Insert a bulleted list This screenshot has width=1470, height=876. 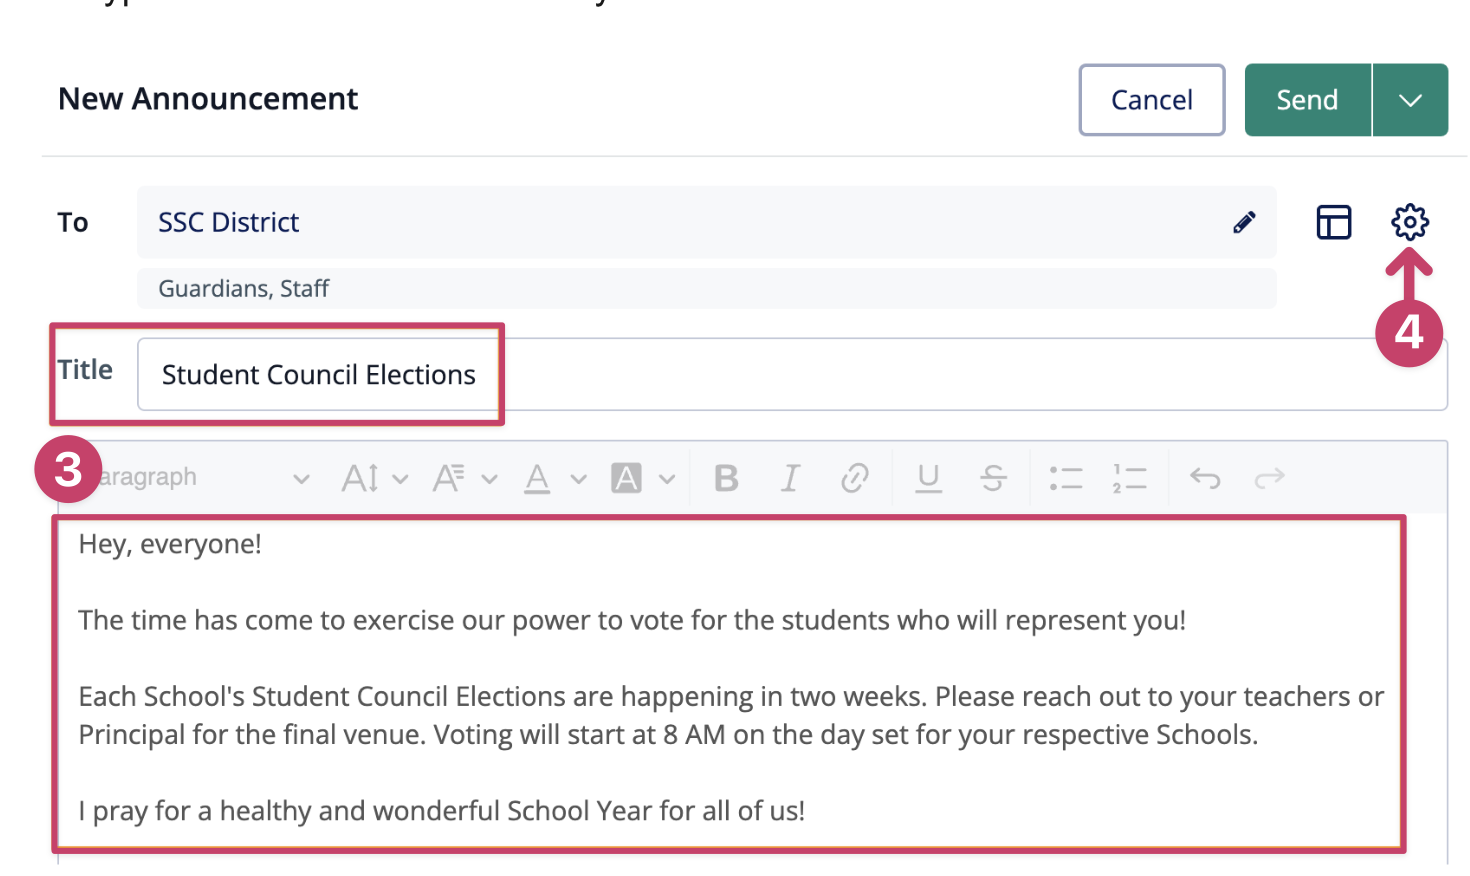pyautogui.click(x=1066, y=478)
